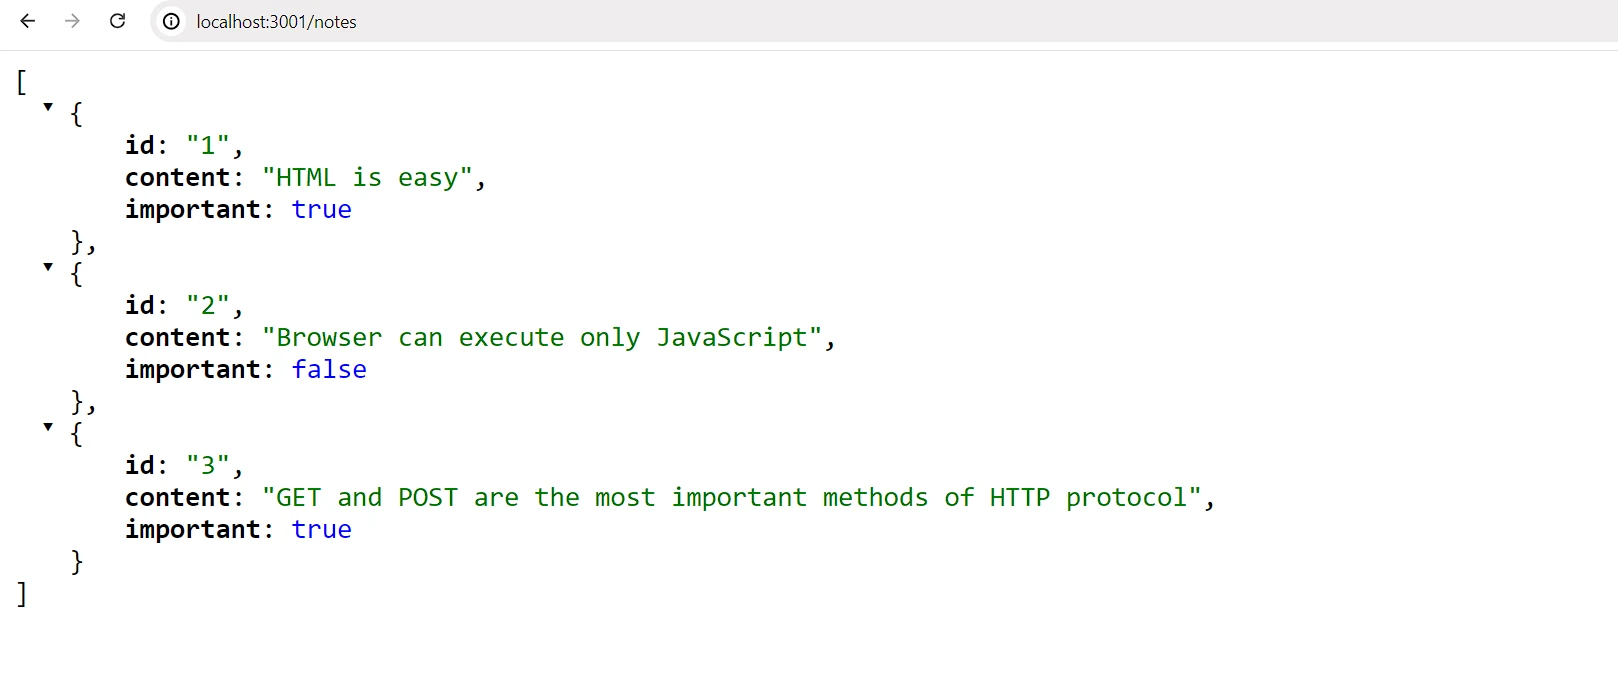Screen dimensions: 1618x678
Task: Click the "GET and POST" content string
Action: (732, 498)
